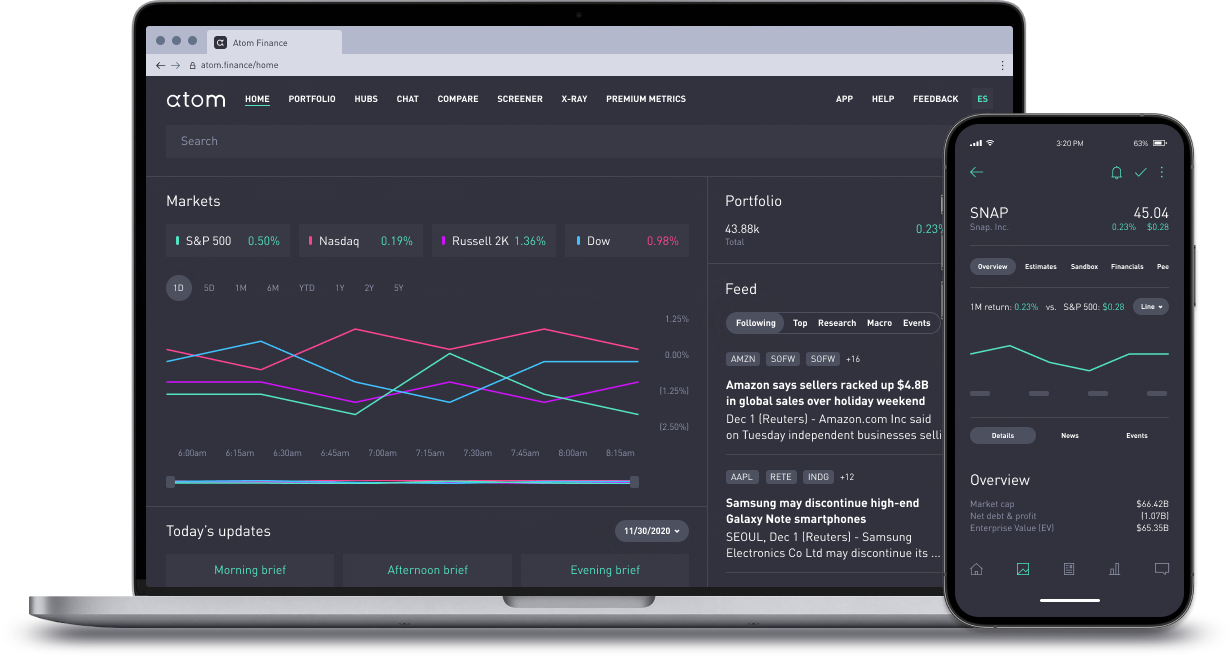The image size is (1230, 657).
Task: Open PREMIUM METRICS nav item
Action: (646, 99)
